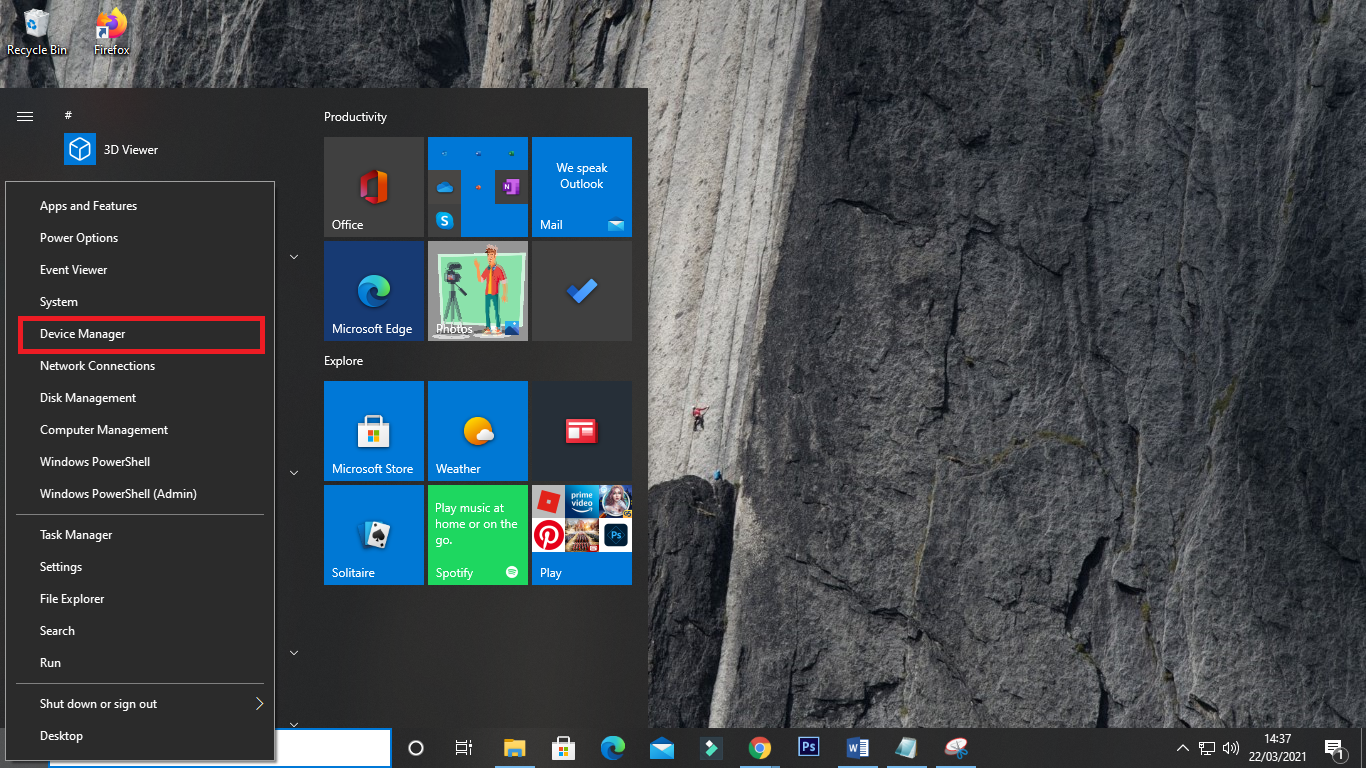
Task: Launch the Microsoft Edge tile
Action: 374,291
